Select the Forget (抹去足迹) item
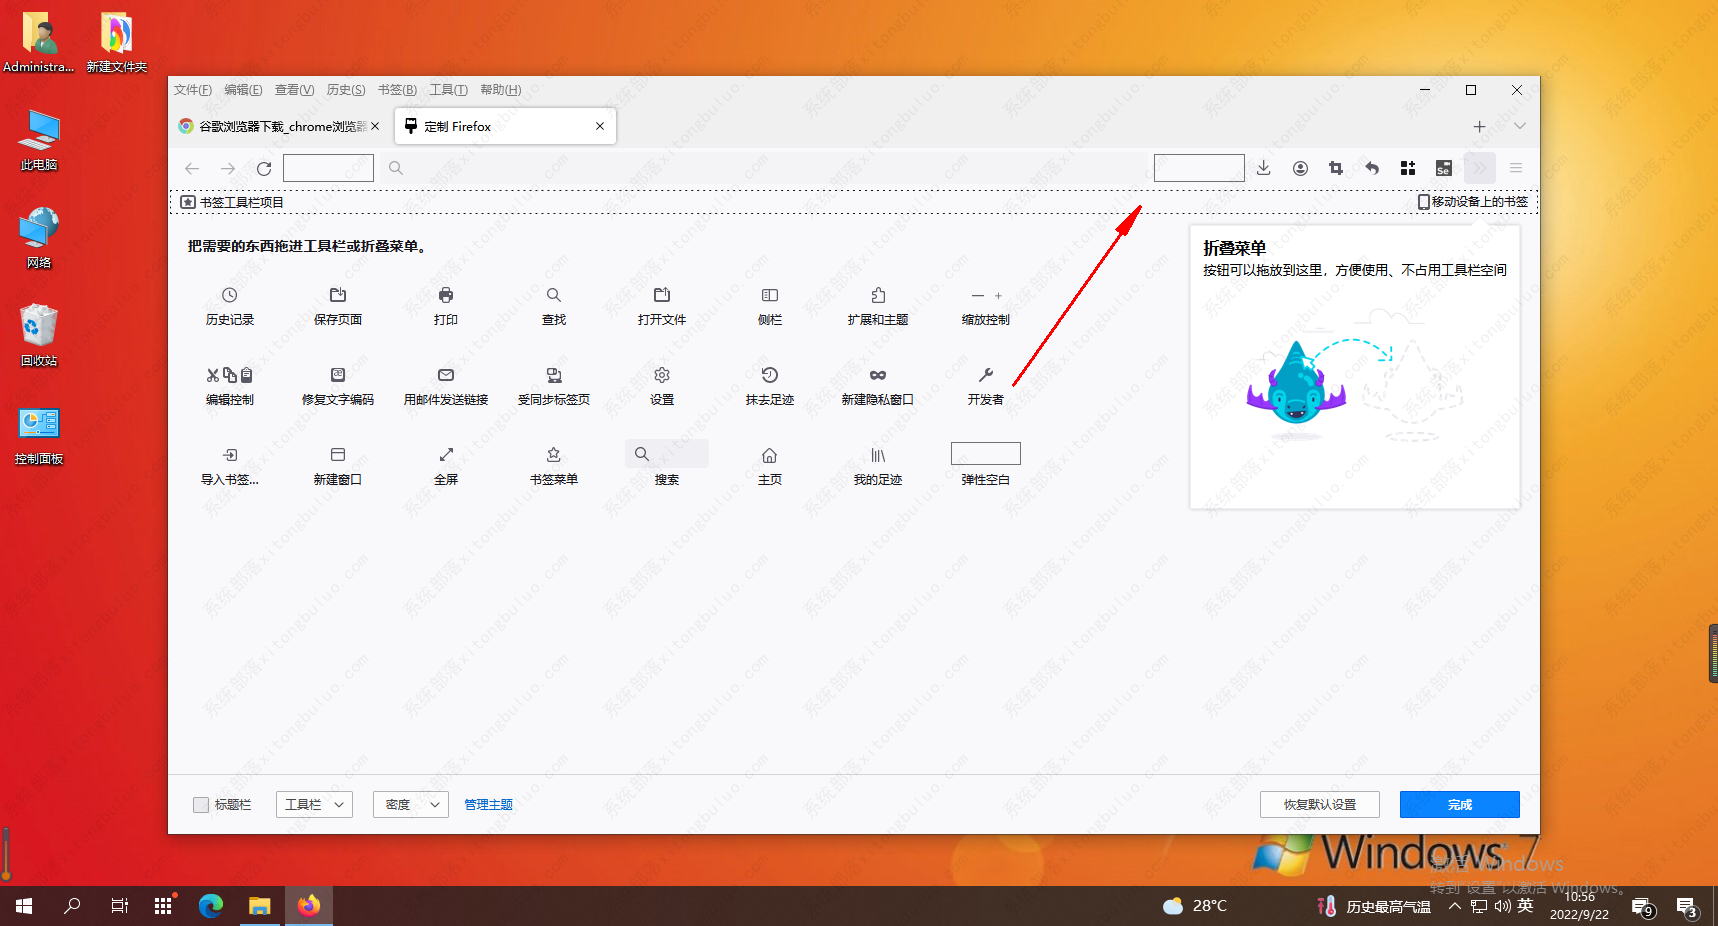The width and height of the screenshot is (1718, 926). (770, 386)
